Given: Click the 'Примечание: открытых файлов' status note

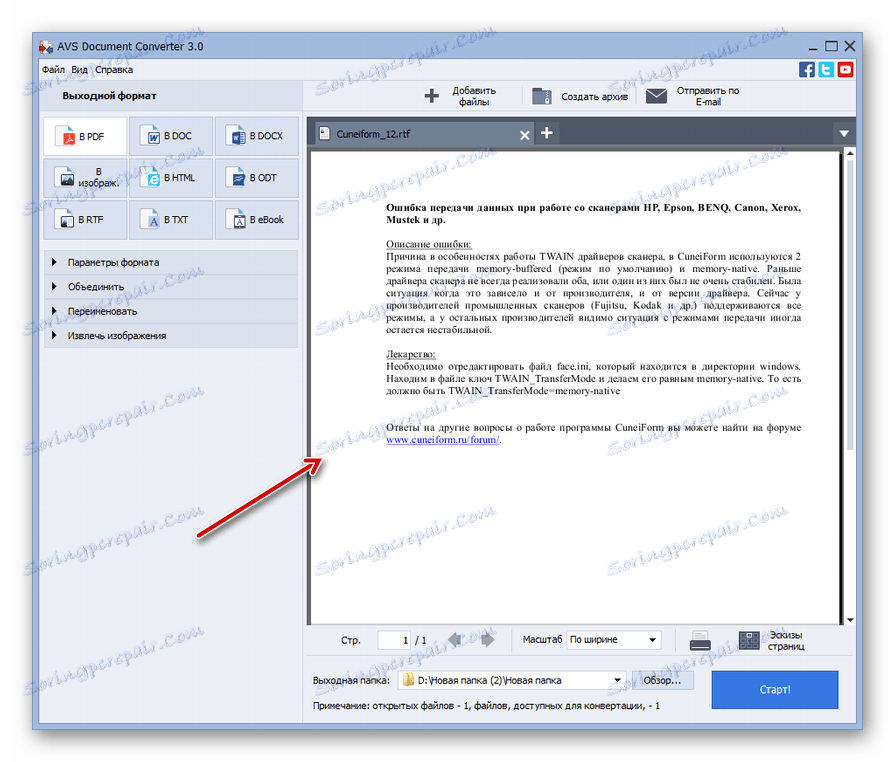Looking at the screenshot, I should (486, 706).
